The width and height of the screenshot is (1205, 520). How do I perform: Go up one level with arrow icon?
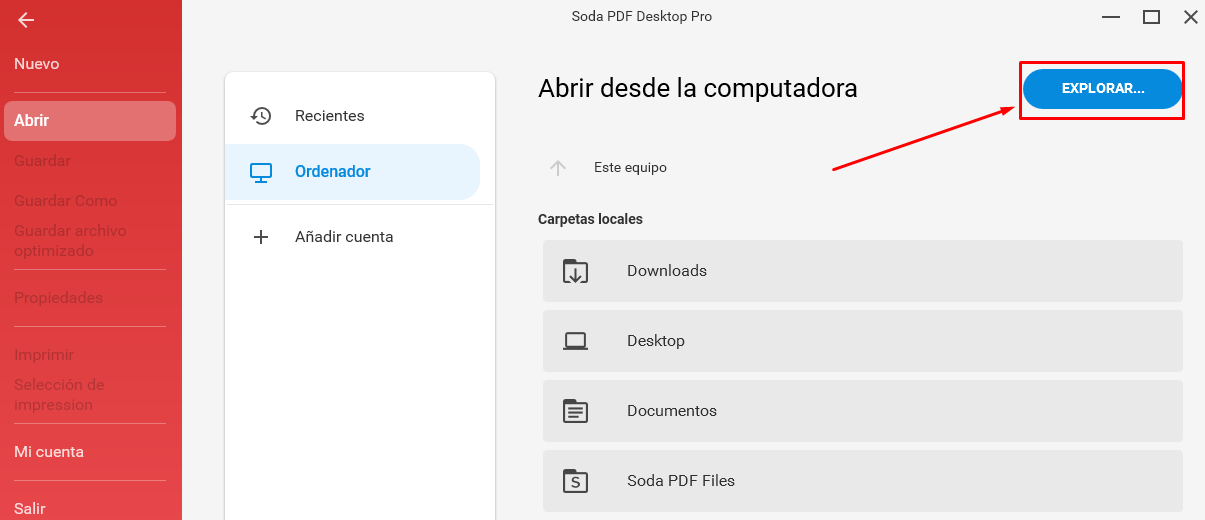[558, 168]
